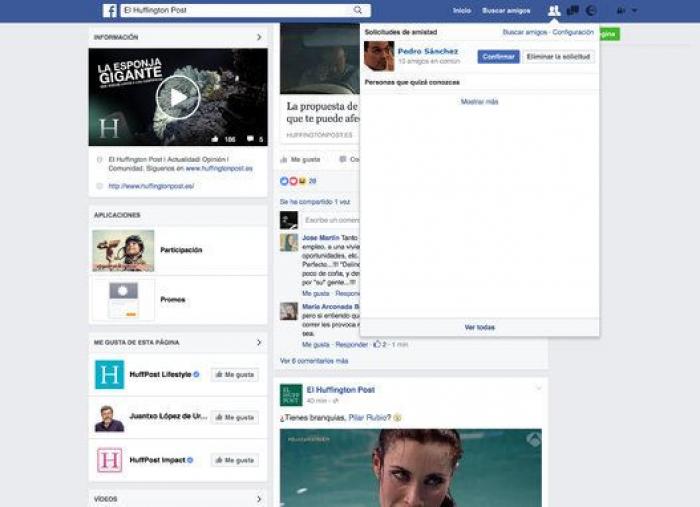Click the search magnifier icon

point(357,11)
